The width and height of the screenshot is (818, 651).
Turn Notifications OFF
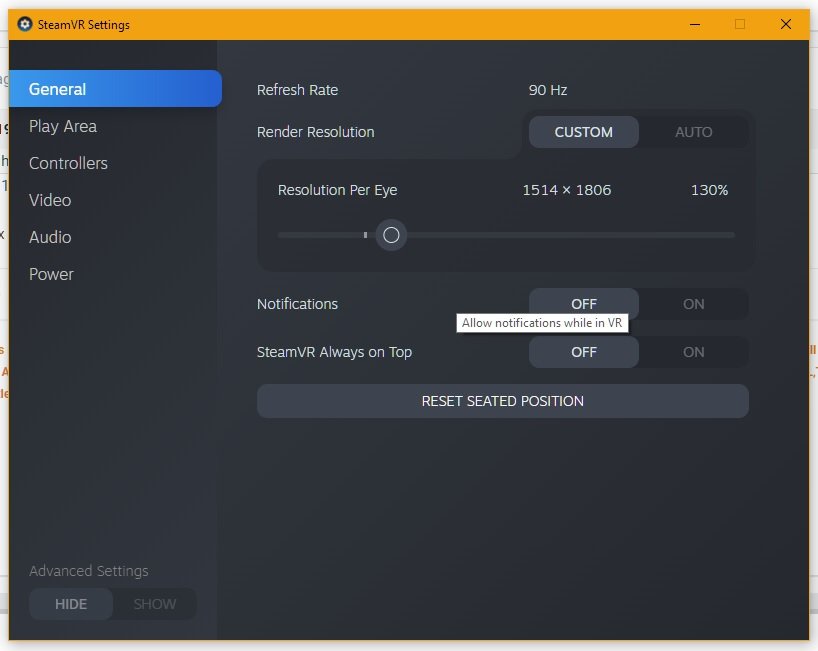tap(583, 304)
